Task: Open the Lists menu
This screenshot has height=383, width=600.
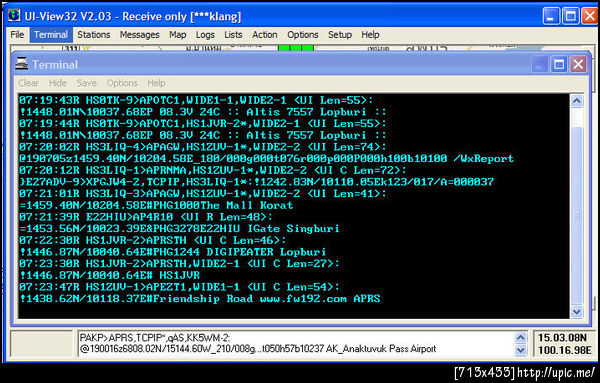Action: tap(233, 35)
